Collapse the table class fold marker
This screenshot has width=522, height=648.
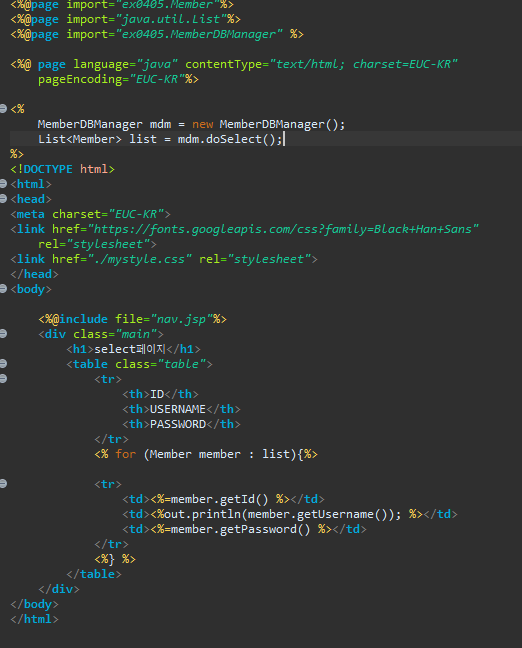pos(3,364)
